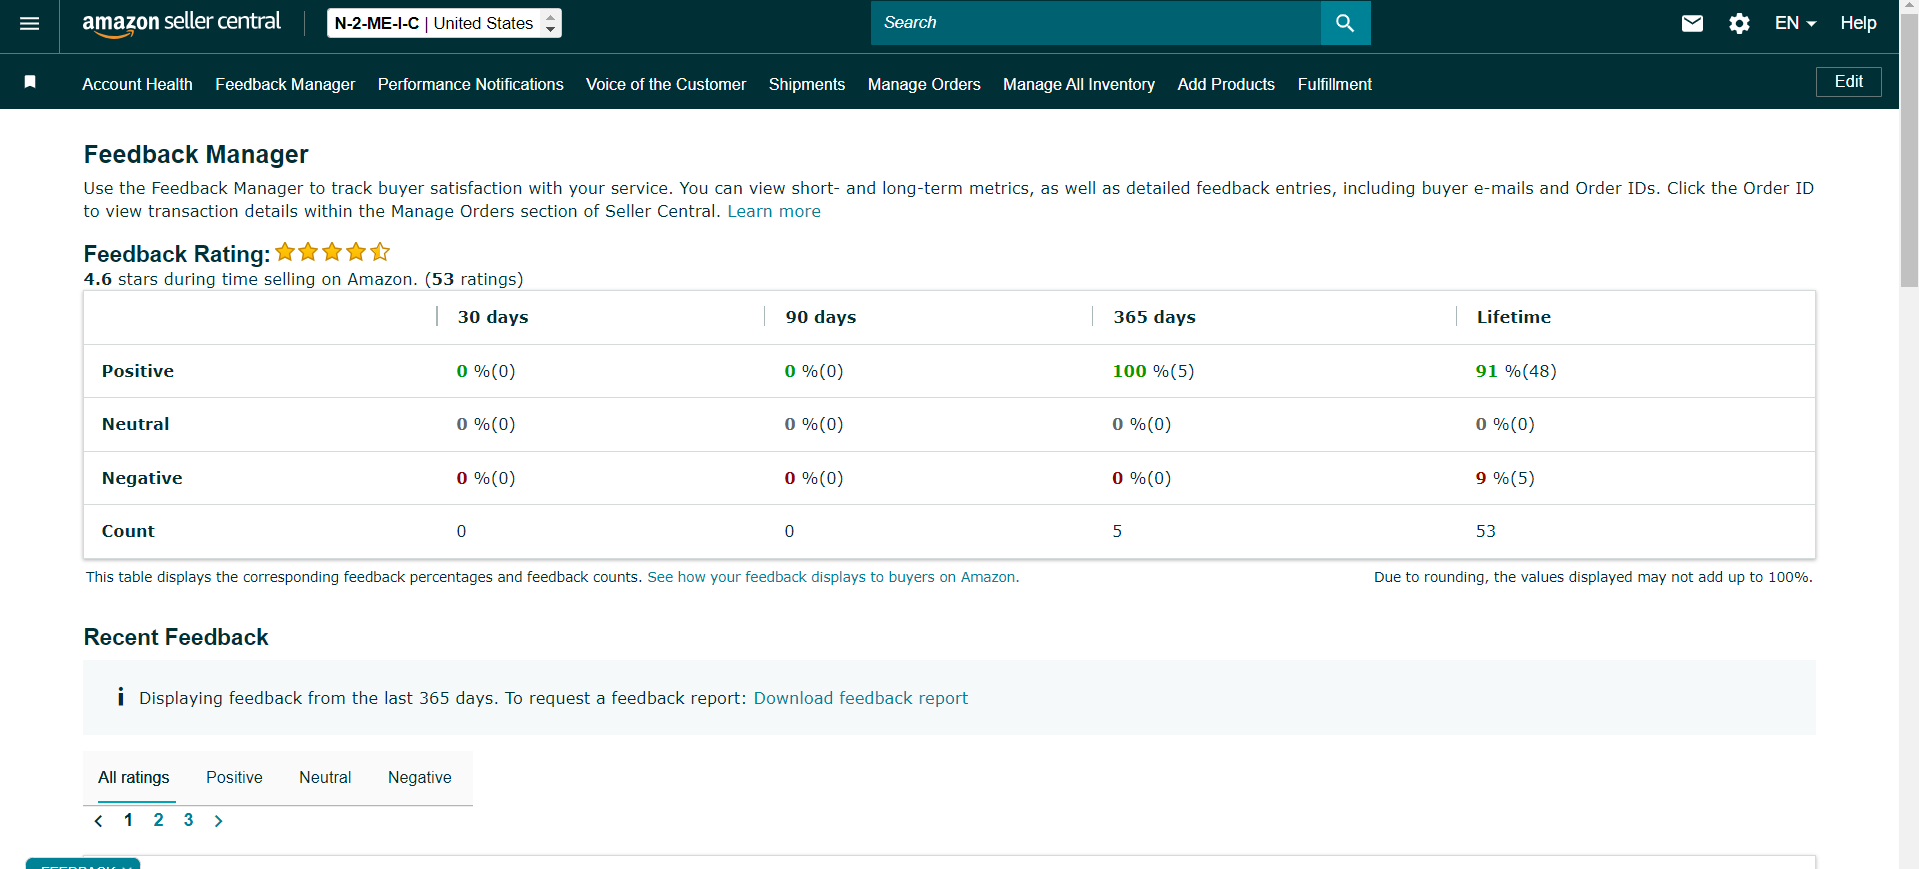Image resolution: width=1919 pixels, height=869 pixels.
Task: Click the Lifetime column header
Action: point(1514,317)
